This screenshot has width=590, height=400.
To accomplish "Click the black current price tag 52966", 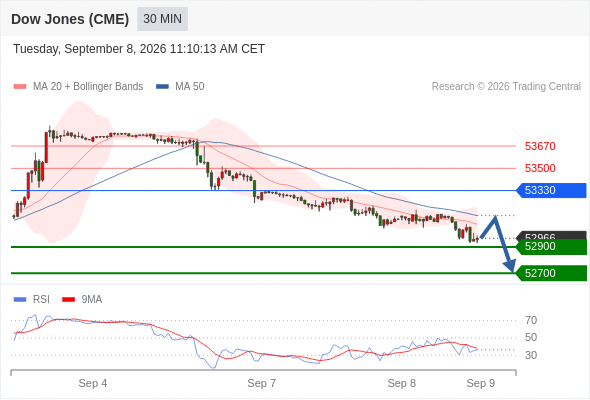I will pyautogui.click(x=551, y=236).
